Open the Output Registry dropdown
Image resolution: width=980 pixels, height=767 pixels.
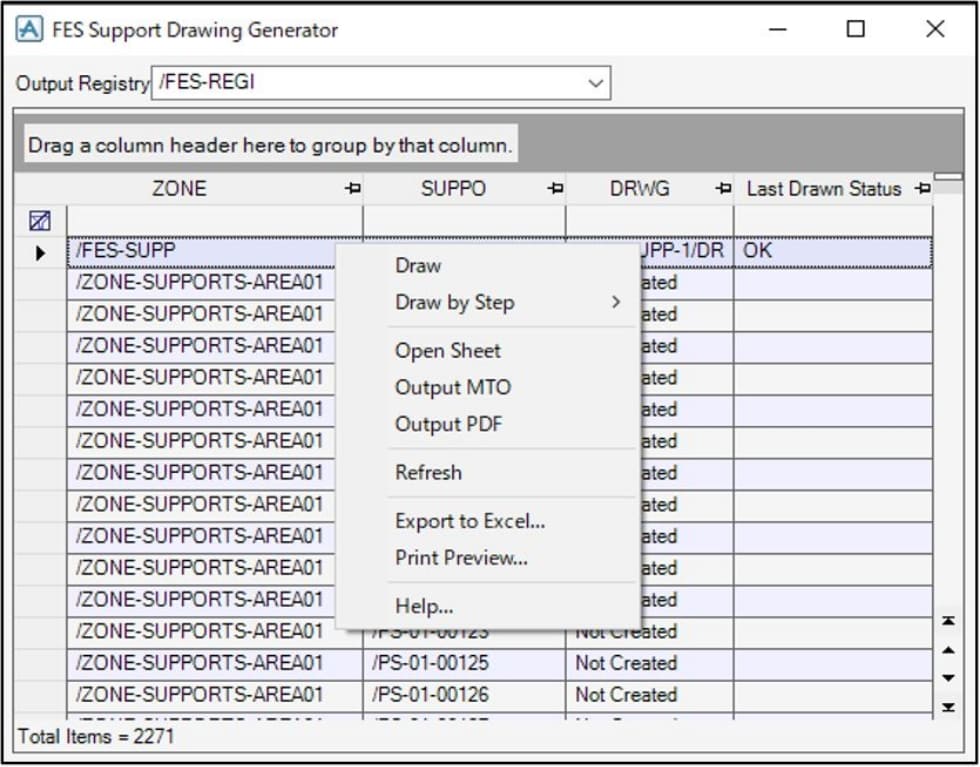click(596, 83)
